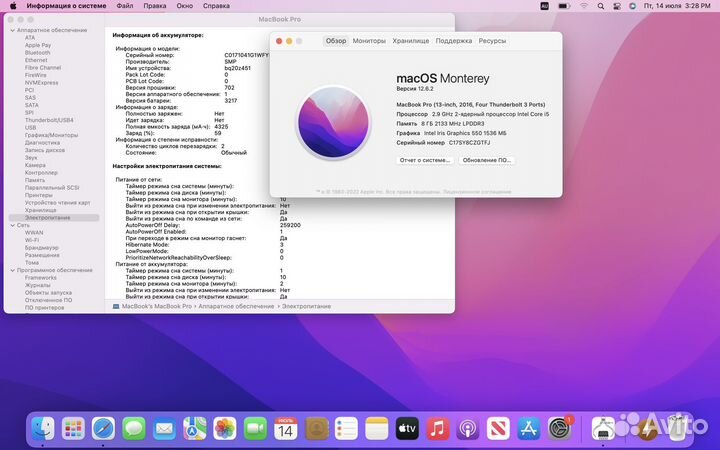Open the Photos app in Dock

click(225, 429)
